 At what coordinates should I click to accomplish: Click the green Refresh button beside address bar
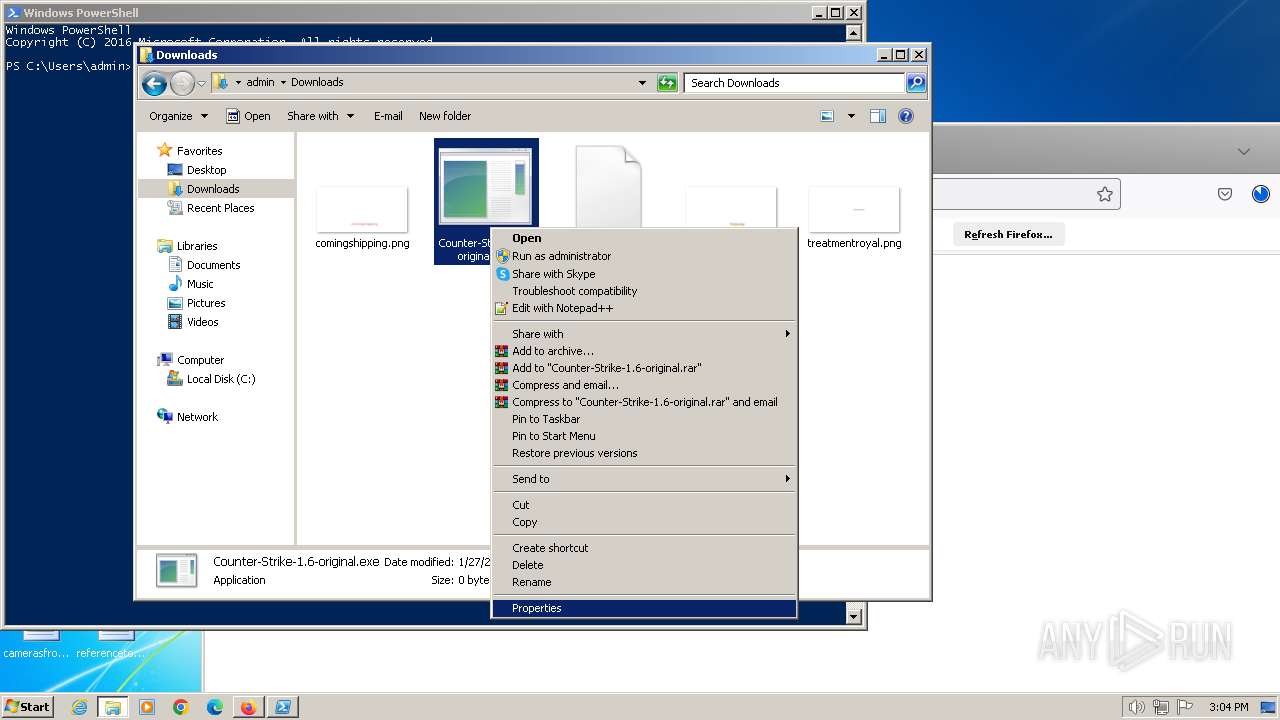[x=667, y=83]
